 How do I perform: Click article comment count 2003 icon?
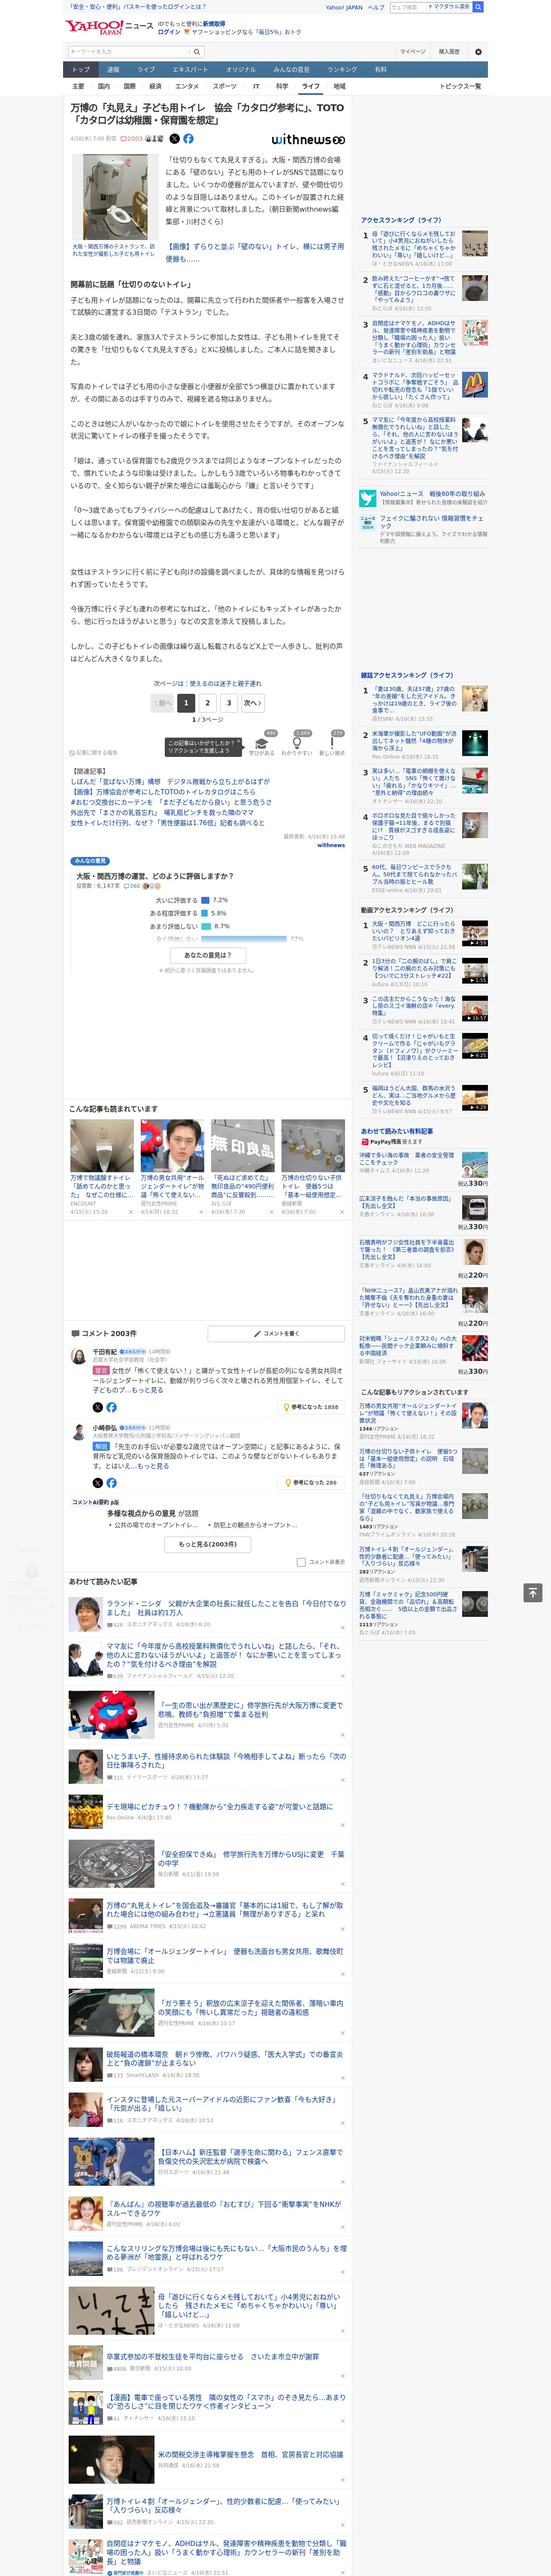pos(133,139)
